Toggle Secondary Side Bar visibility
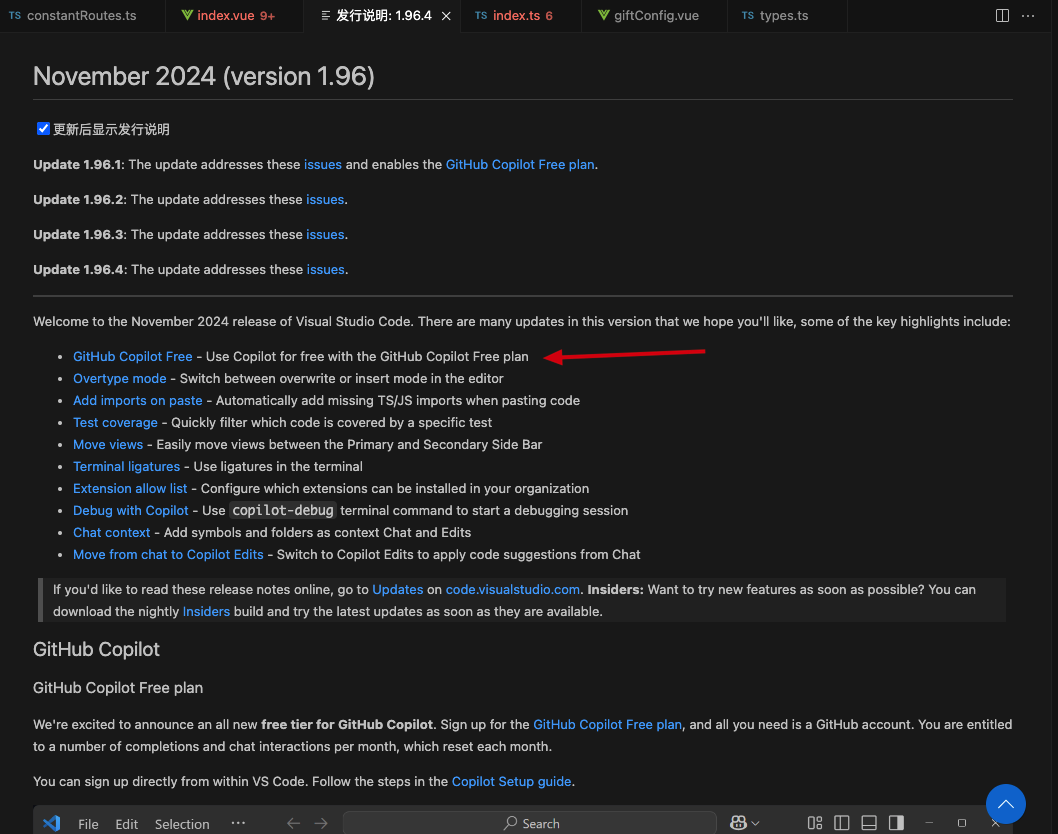This screenshot has width=1058, height=834. 895,823
